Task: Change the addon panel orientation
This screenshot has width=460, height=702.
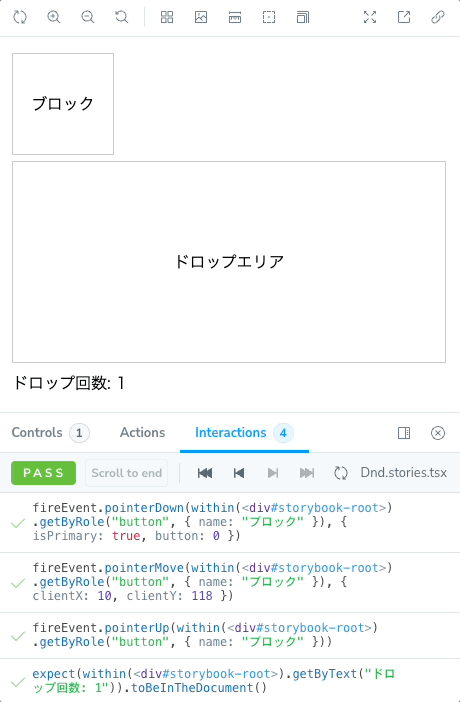Action: click(x=404, y=433)
